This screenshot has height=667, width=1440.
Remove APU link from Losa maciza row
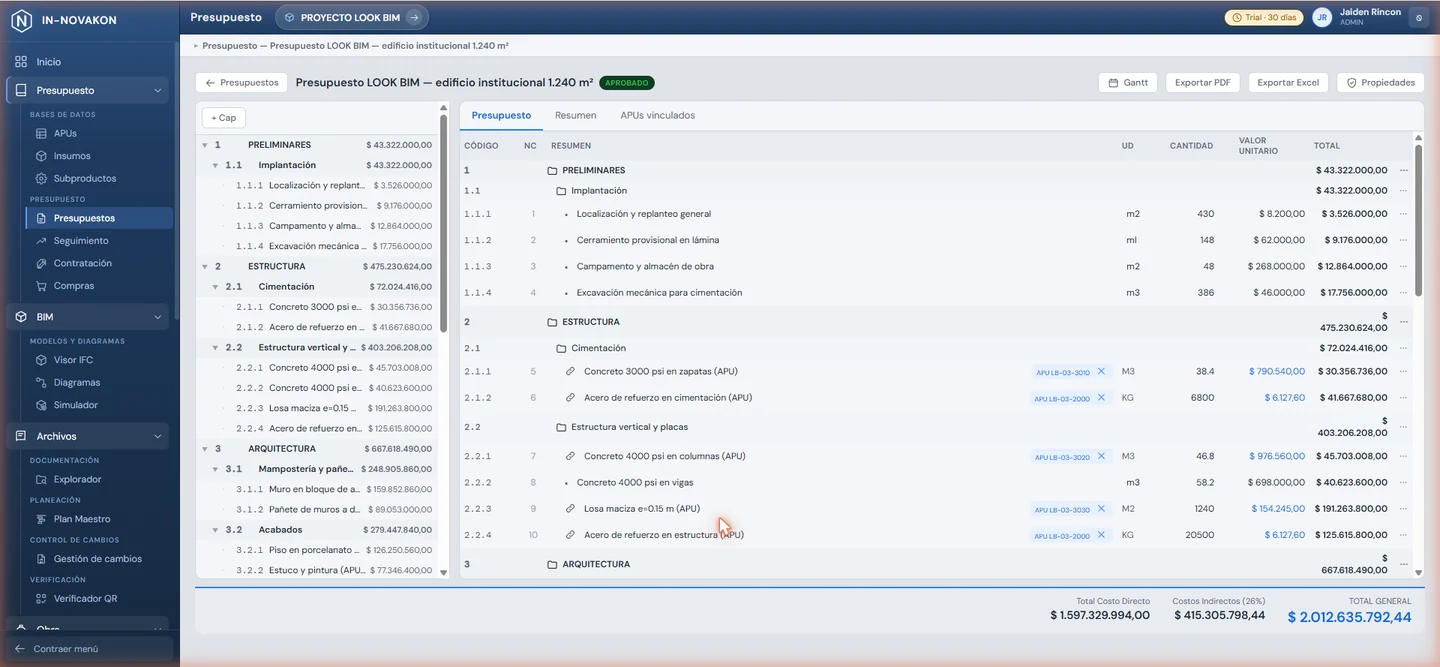[x=1101, y=509]
